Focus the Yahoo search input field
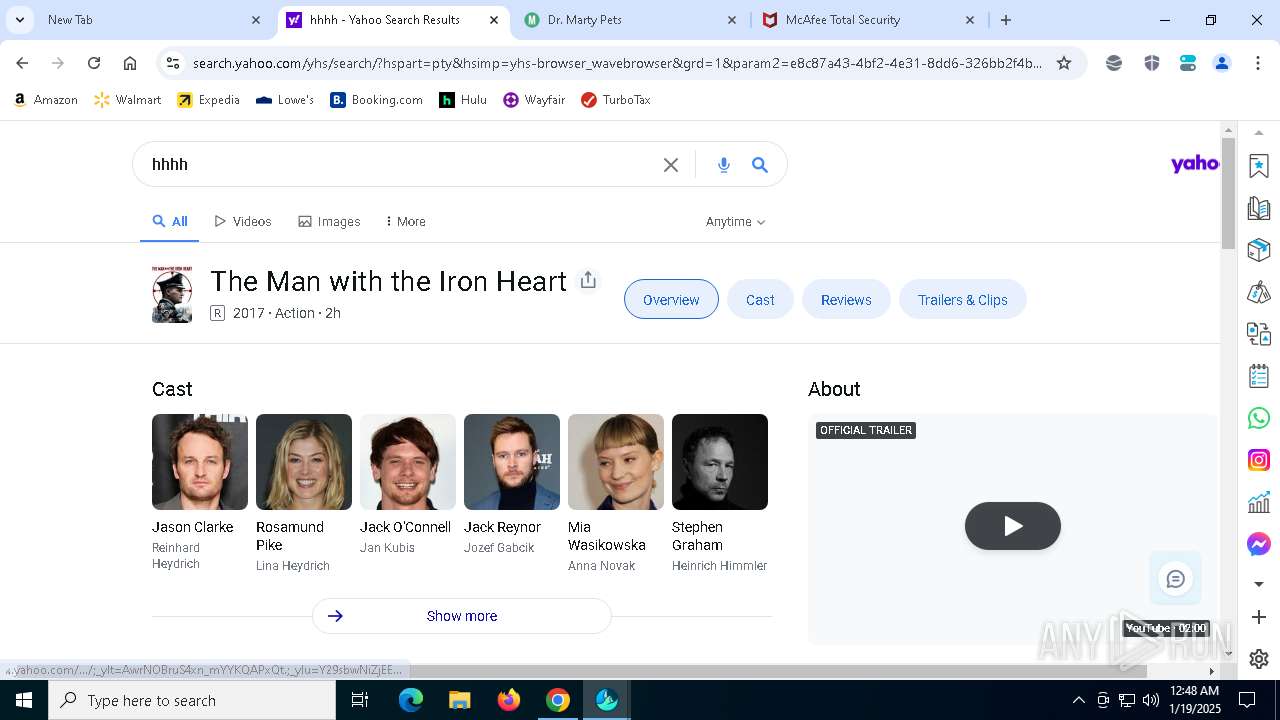 tap(400, 165)
